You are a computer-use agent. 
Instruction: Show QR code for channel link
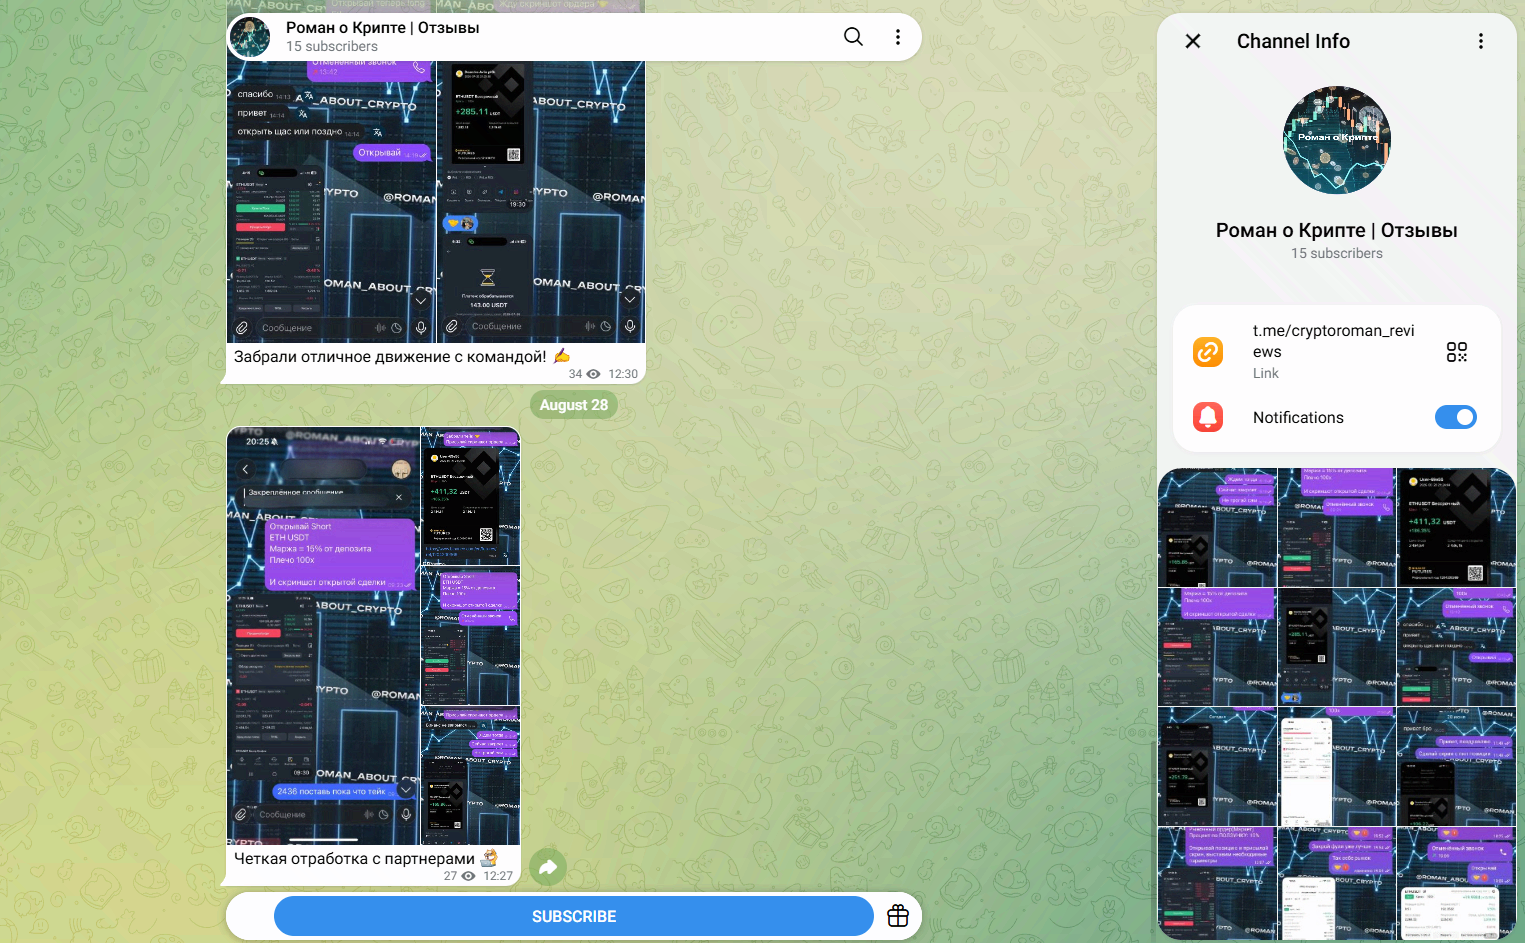[1457, 352]
